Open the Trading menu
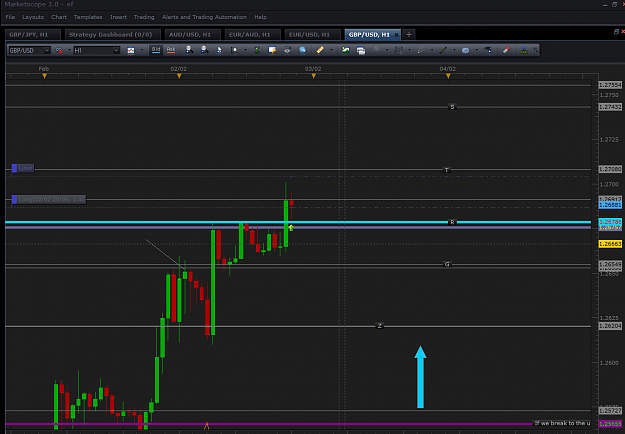 144,17
